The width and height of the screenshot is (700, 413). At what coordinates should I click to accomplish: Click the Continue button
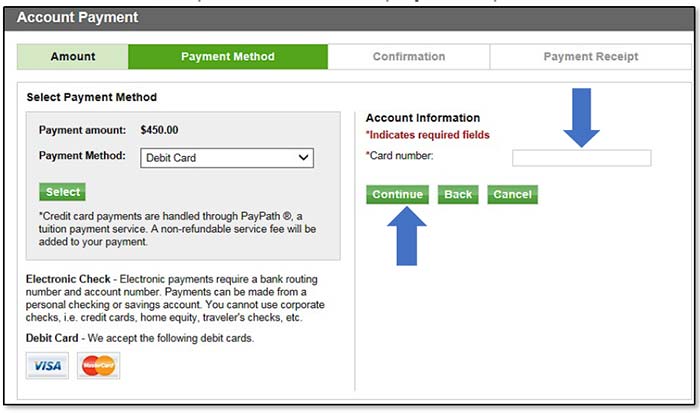click(x=397, y=195)
